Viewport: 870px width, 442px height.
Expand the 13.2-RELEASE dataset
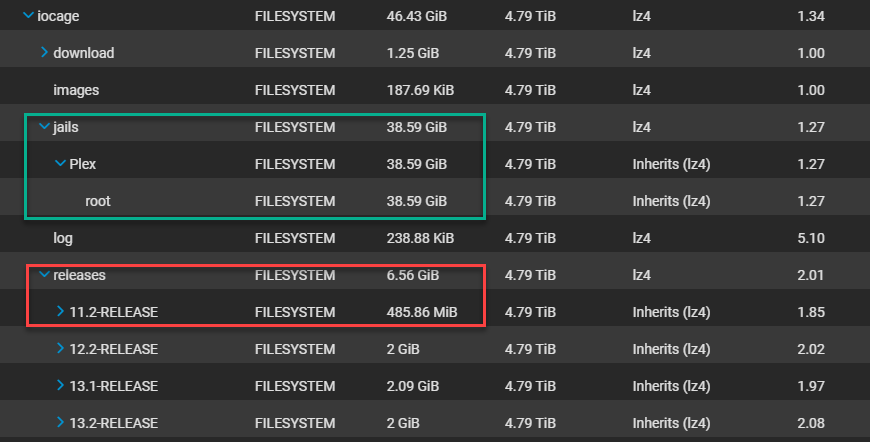60,423
